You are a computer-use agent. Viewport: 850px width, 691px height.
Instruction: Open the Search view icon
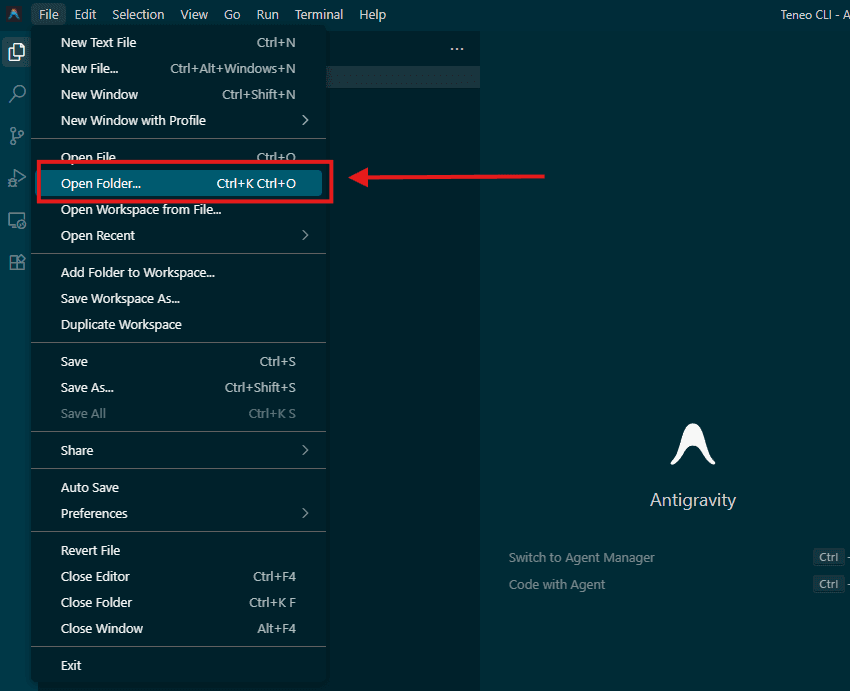[17, 94]
